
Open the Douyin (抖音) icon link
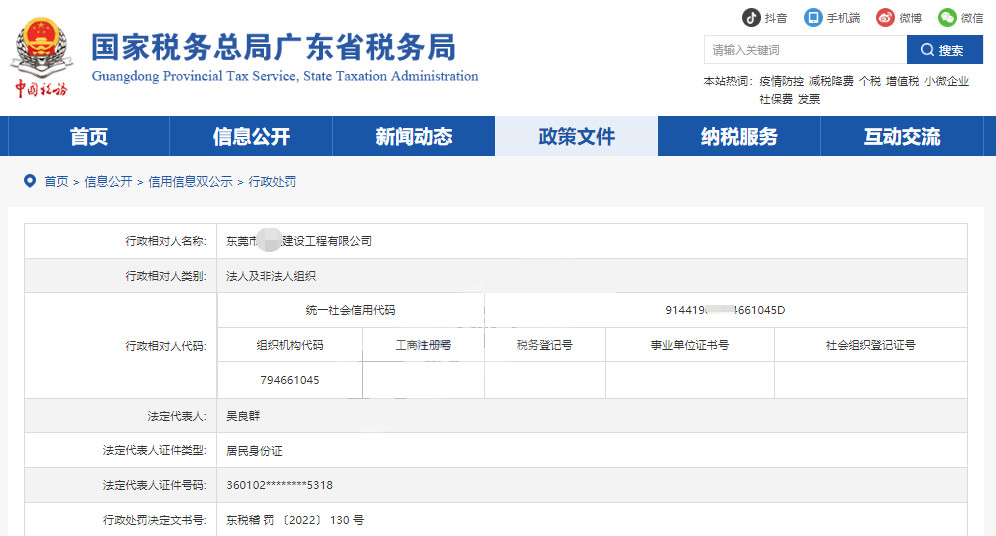[751, 18]
